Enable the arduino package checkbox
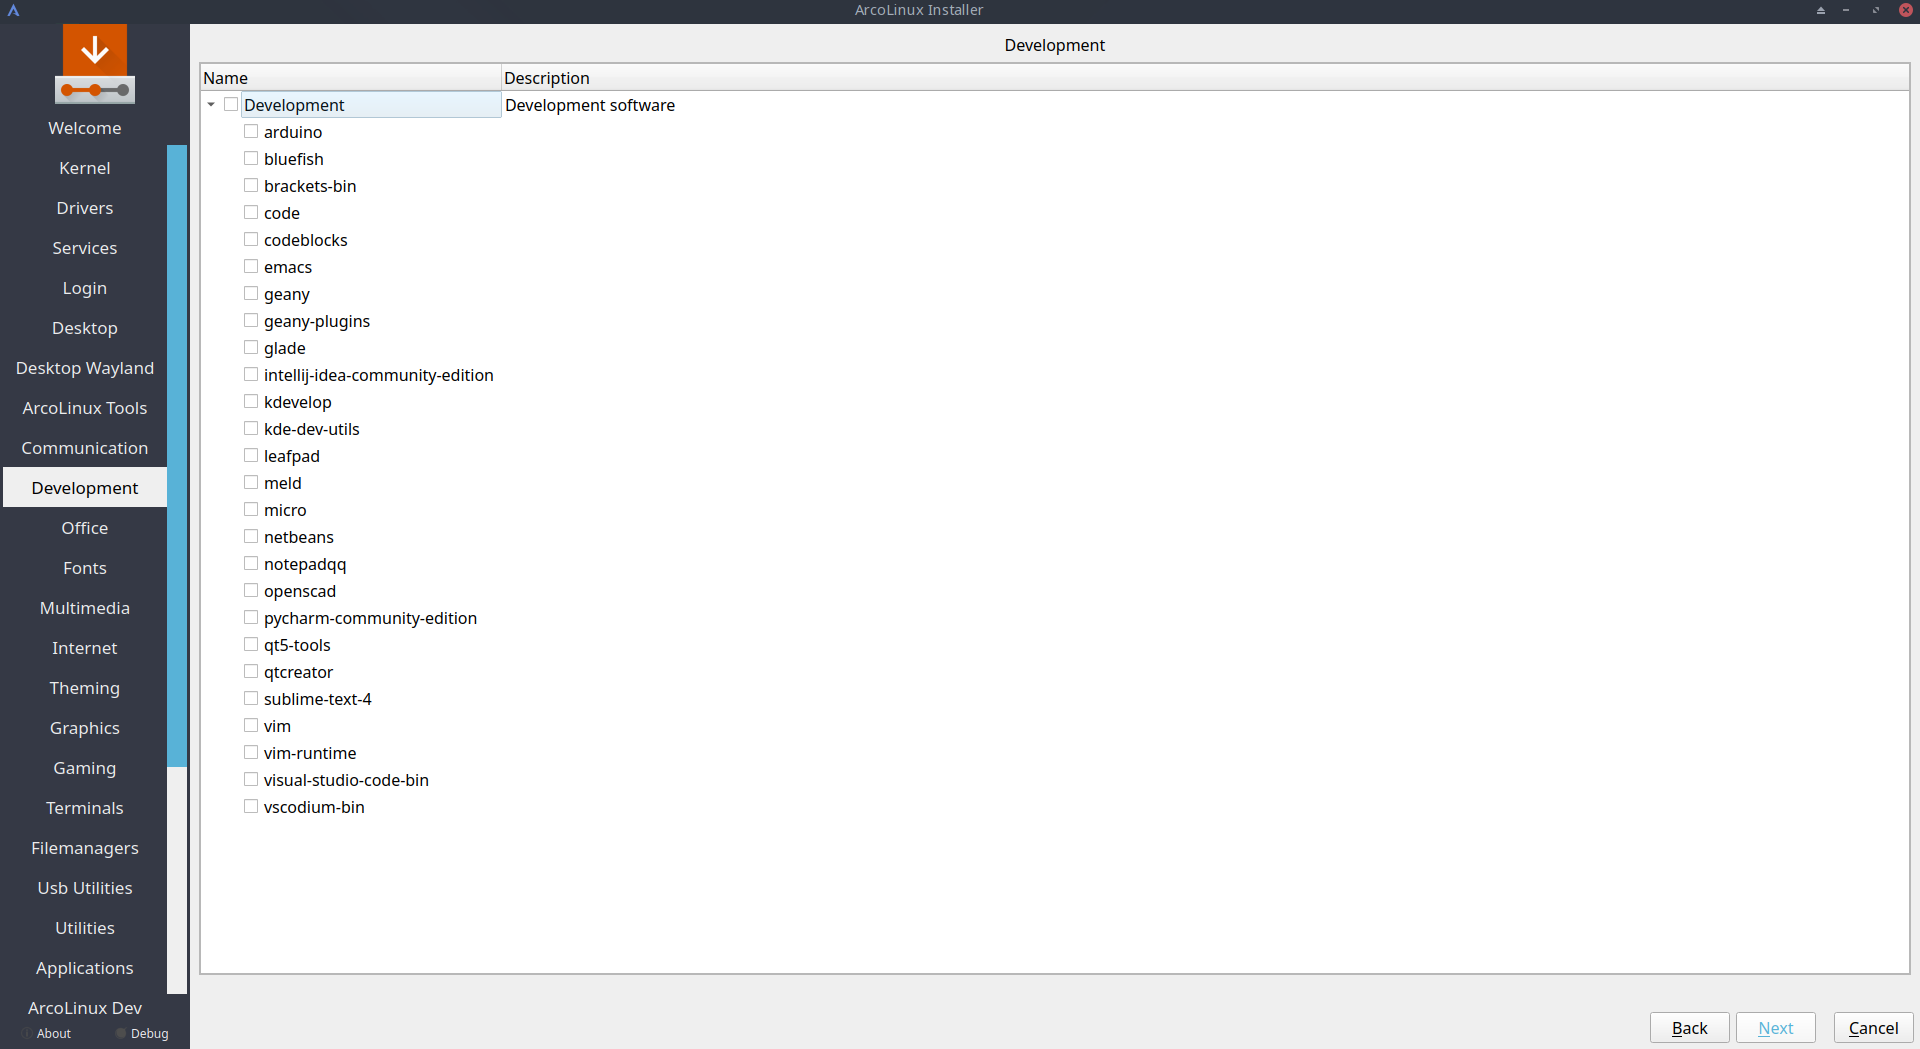1920x1049 pixels. pyautogui.click(x=251, y=132)
